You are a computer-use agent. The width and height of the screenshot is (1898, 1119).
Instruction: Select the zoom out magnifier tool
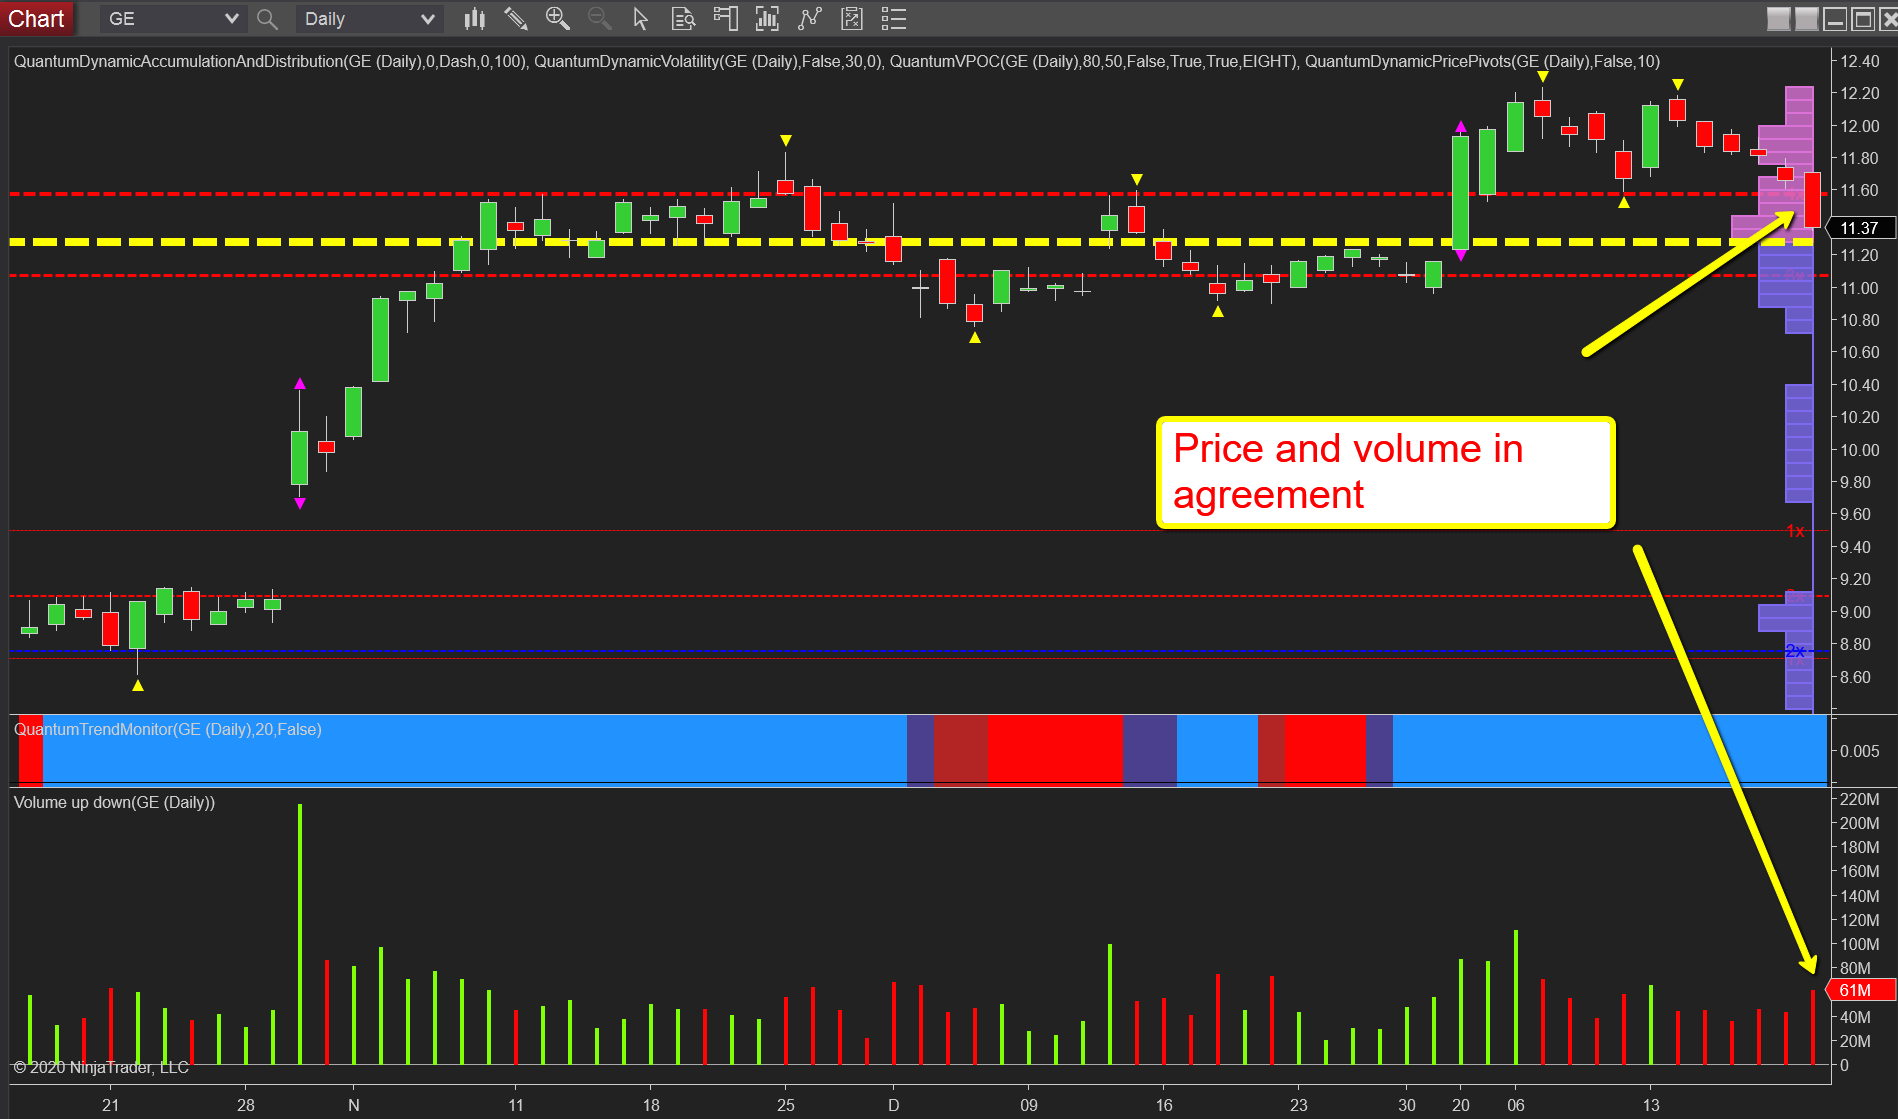[x=600, y=19]
